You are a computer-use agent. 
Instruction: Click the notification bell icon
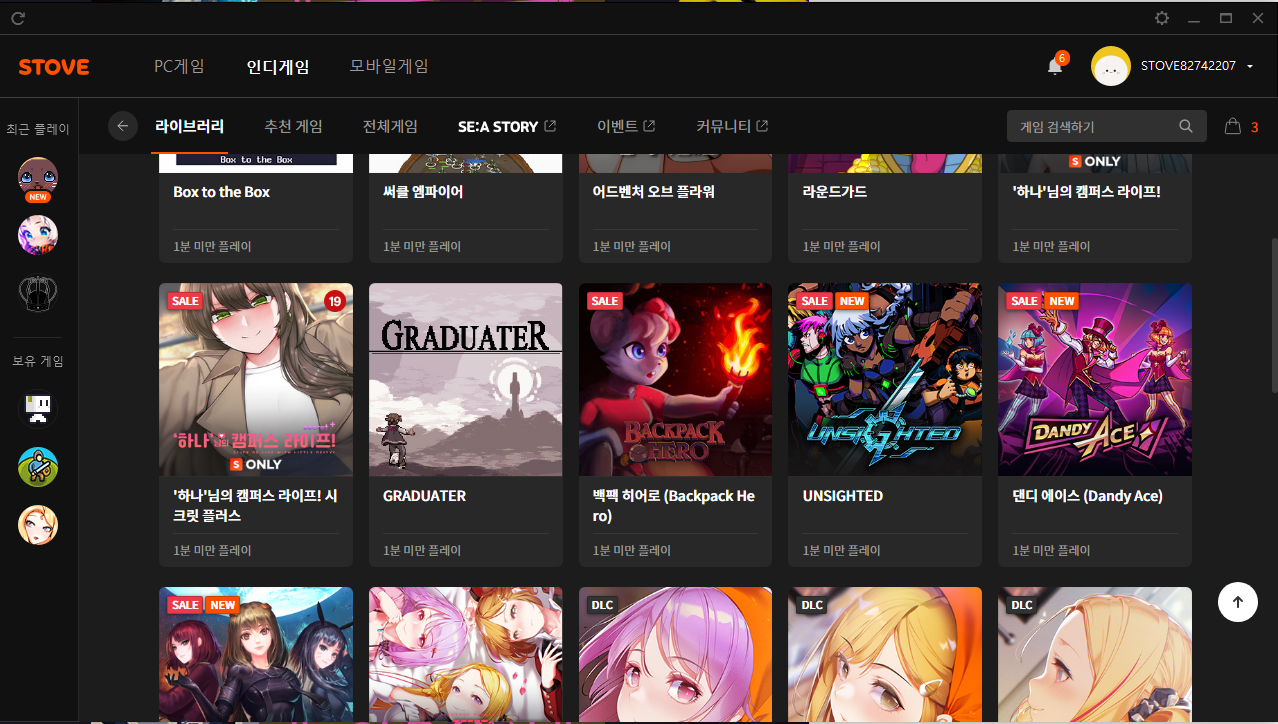(1054, 67)
